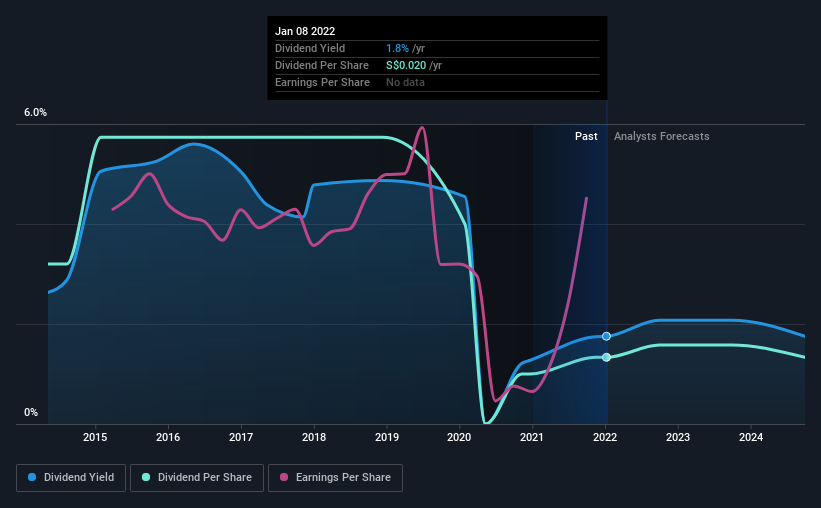Click the 1.8% dividend yield tooltip value
The width and height of the screenshot is (821, 508).
(x=397, y=48)
